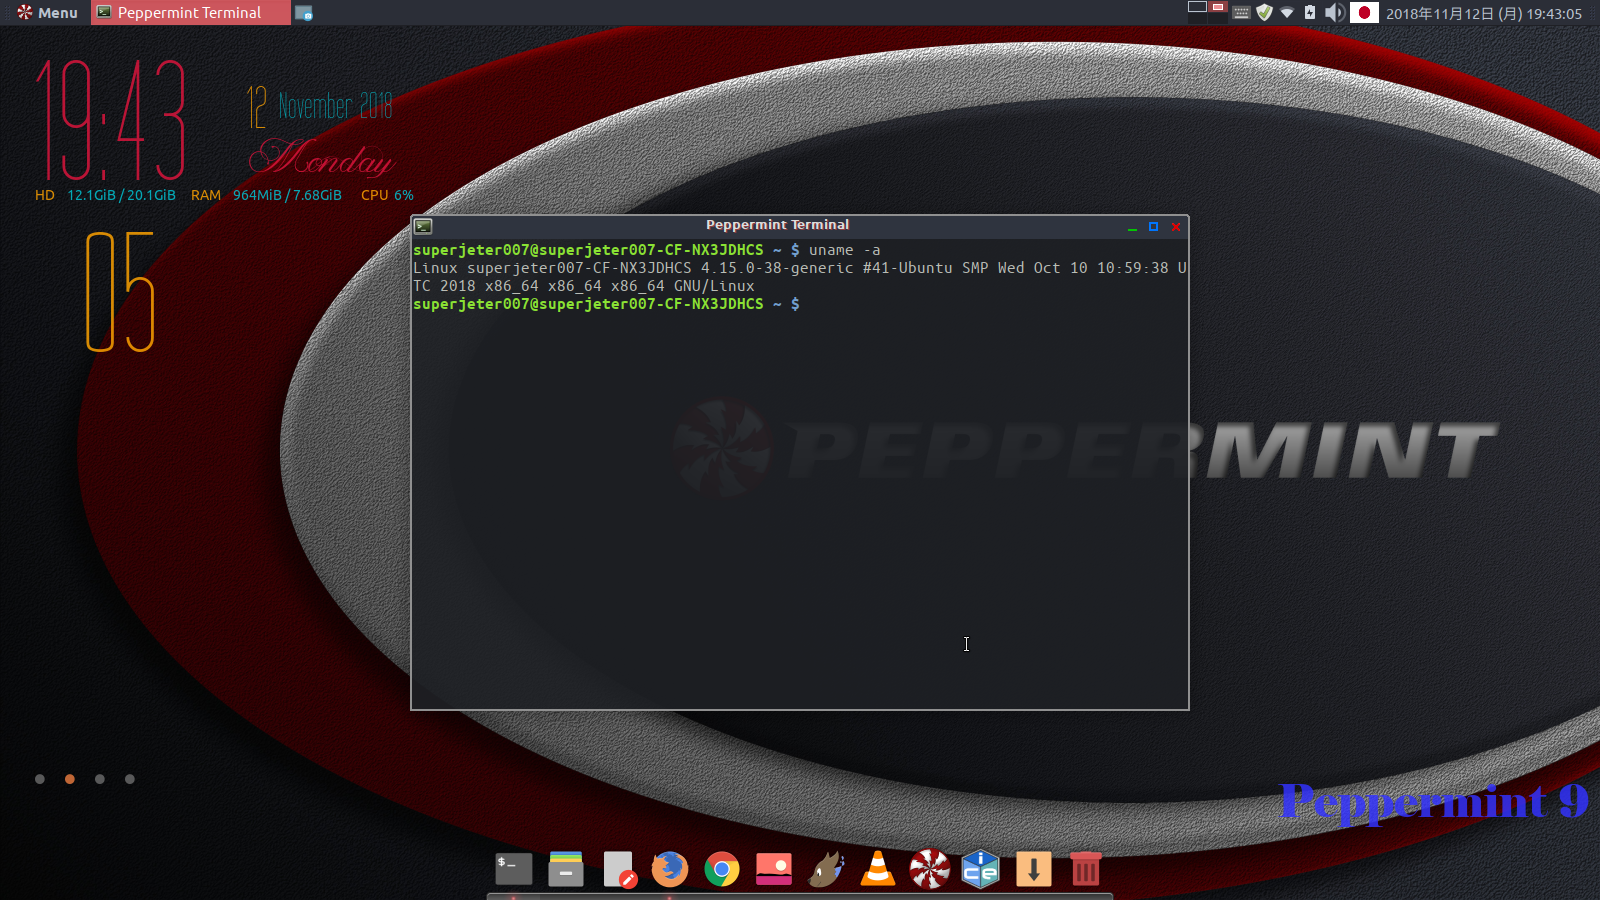The image size is (1600, 900).
Task: Open the panel clock date display
Action: point(1484,14)
